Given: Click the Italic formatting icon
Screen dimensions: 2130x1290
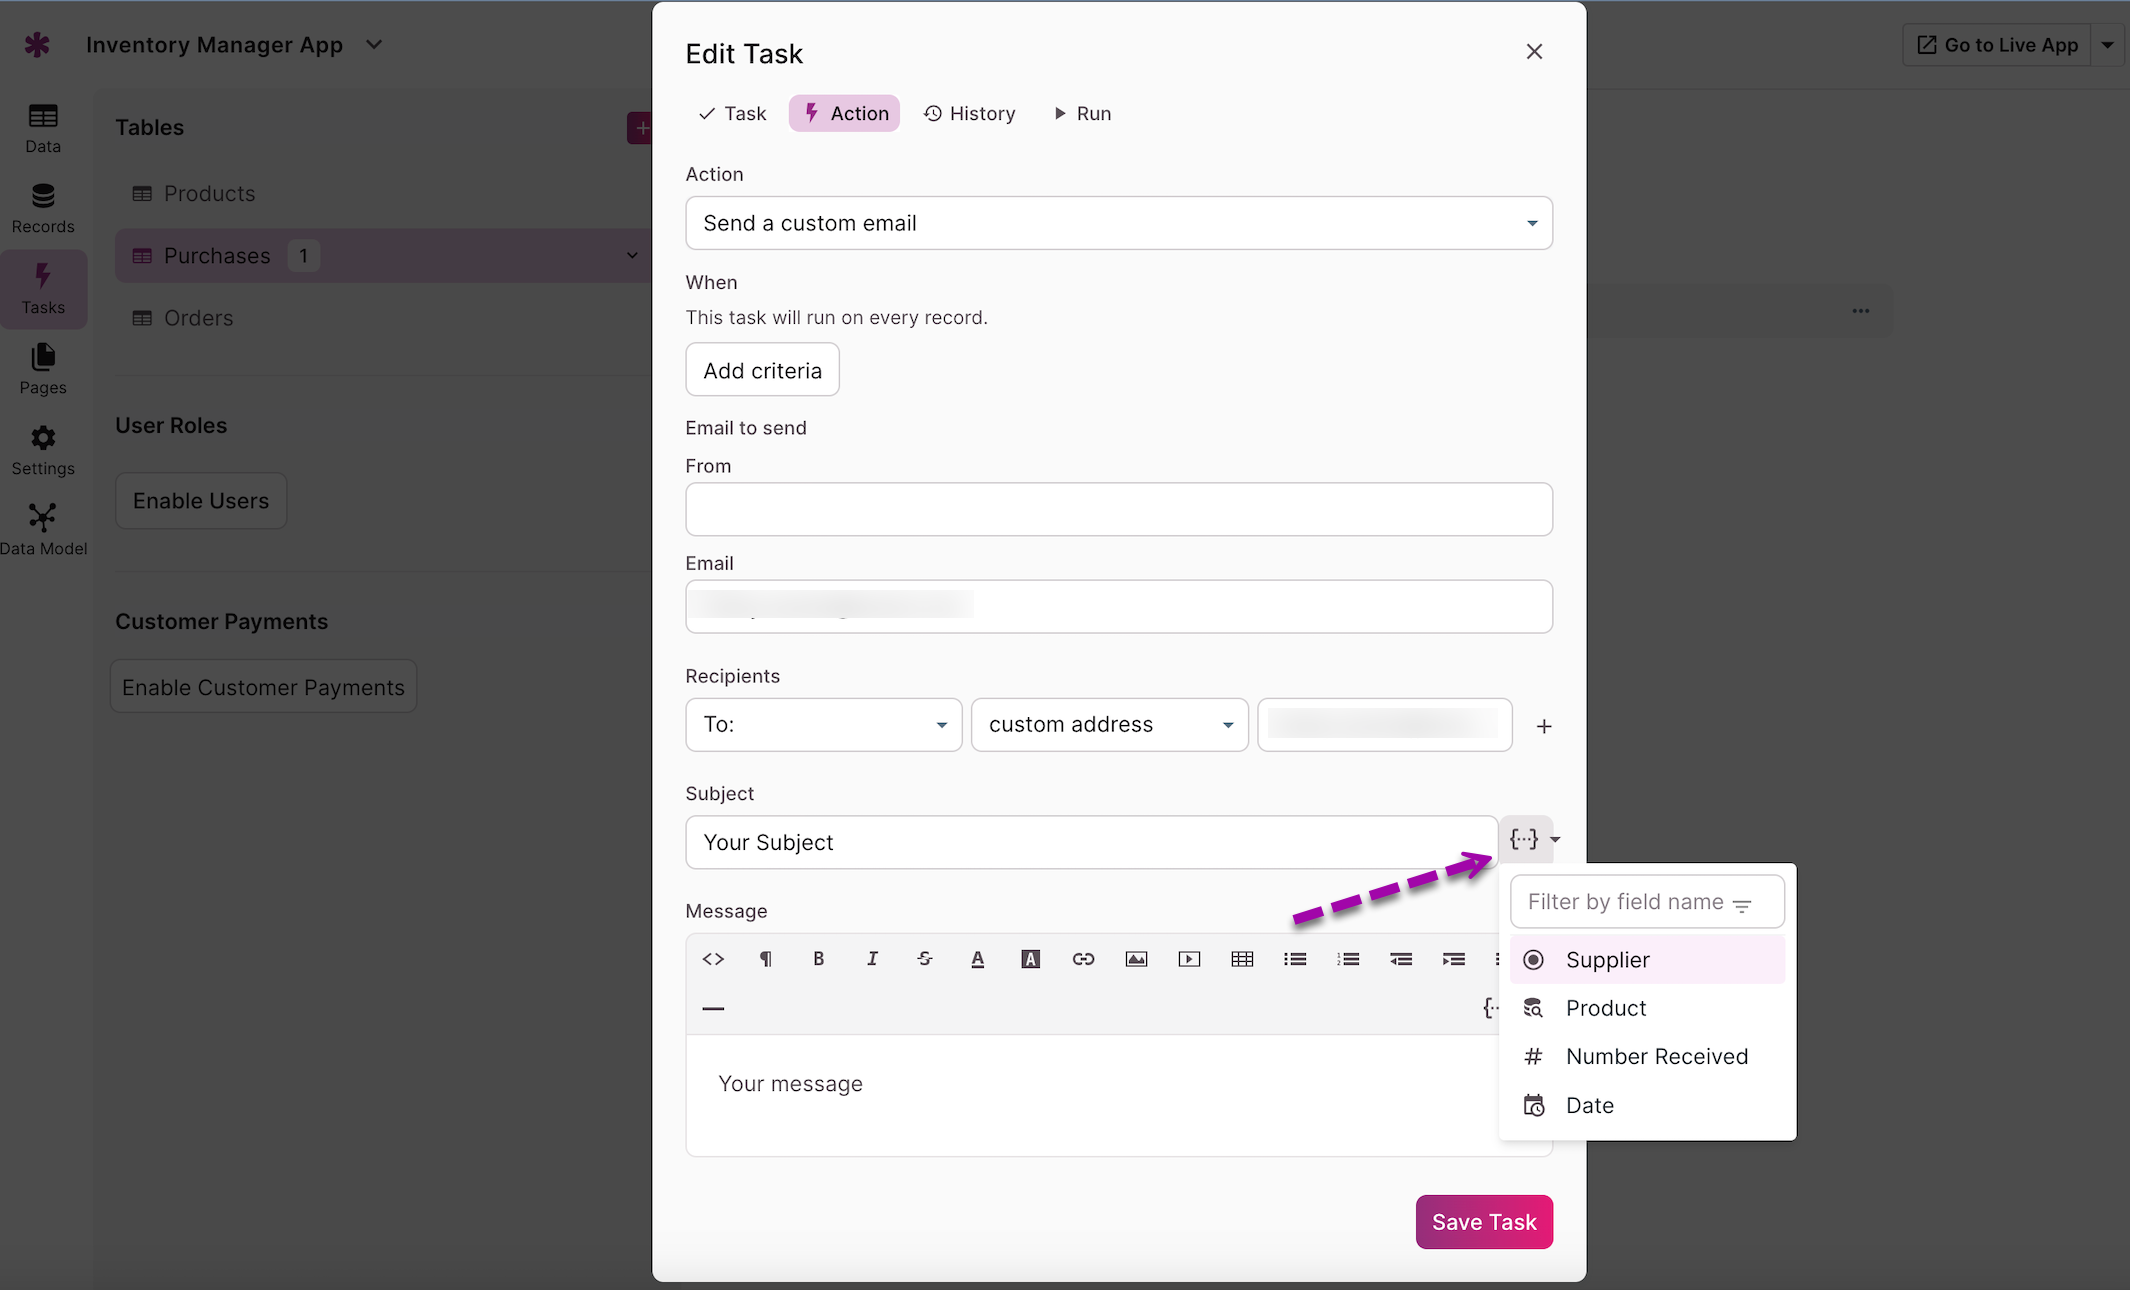Looking at the screenshot, I should pos(871,959).
